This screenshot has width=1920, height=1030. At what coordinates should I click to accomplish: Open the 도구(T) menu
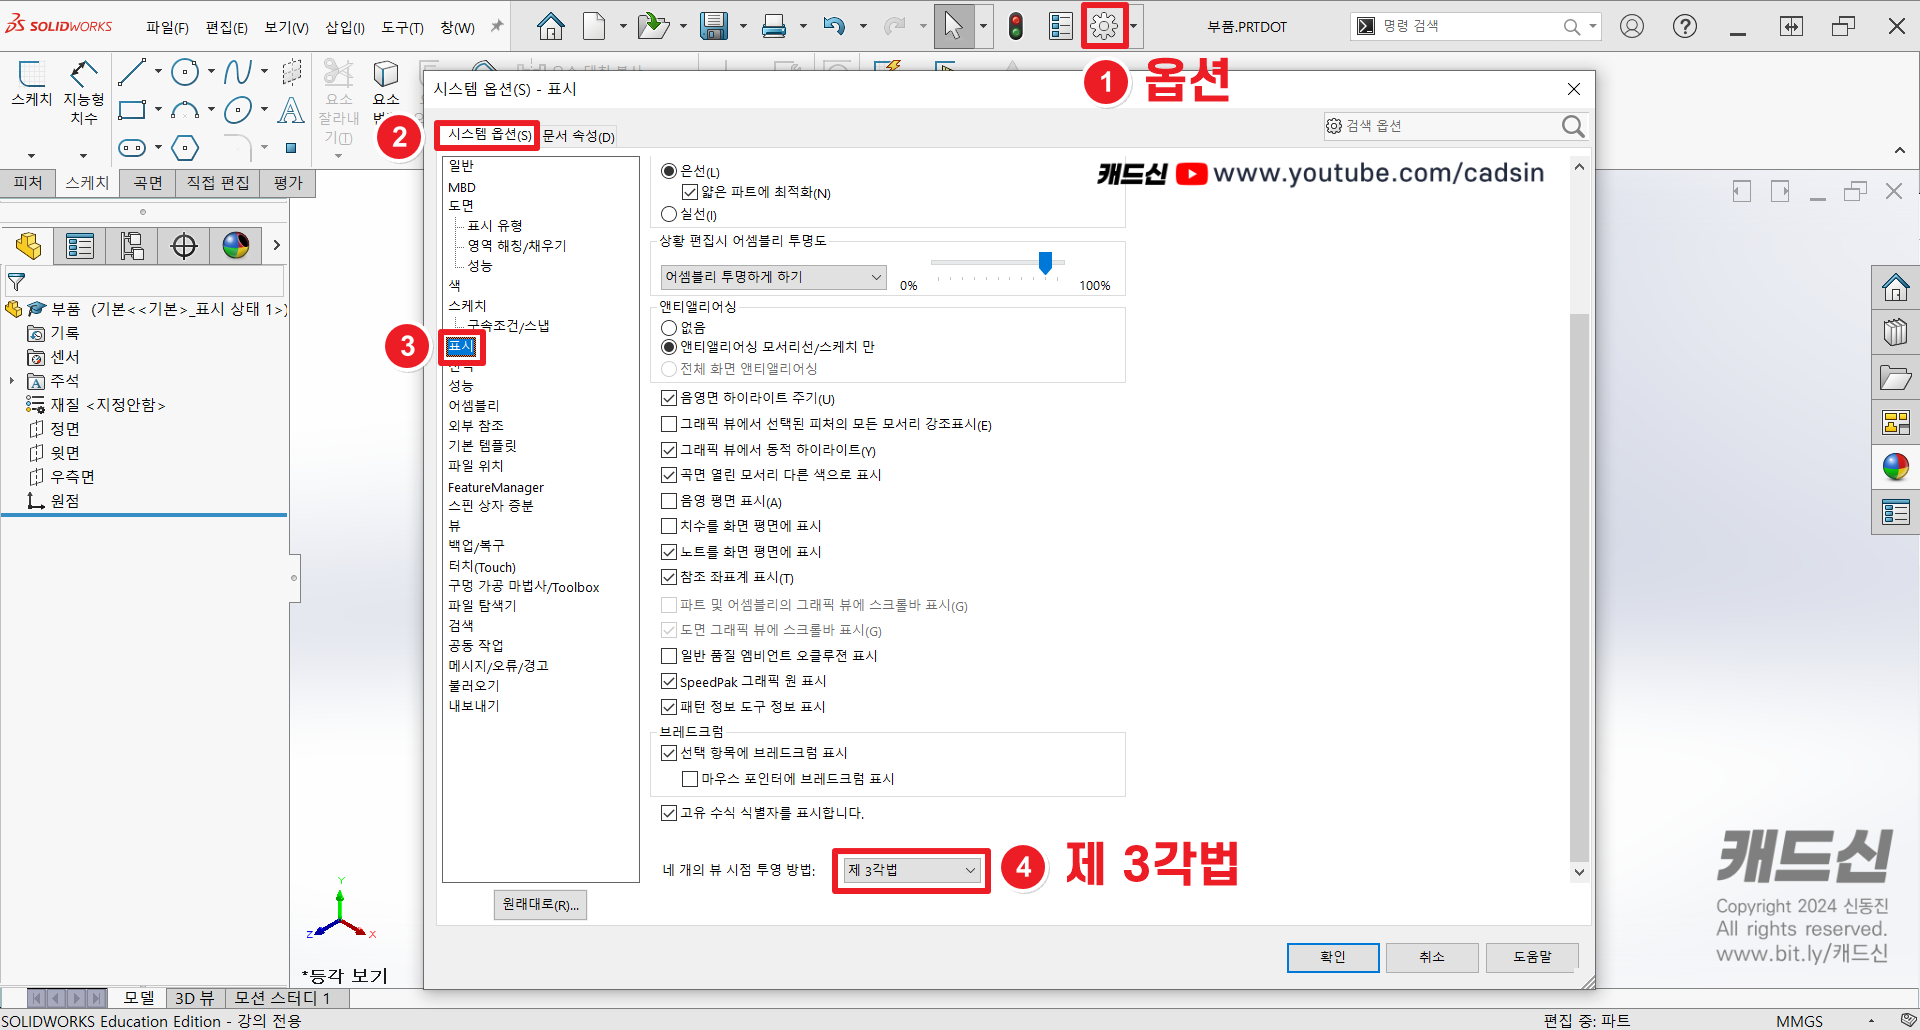pos(402,27)
